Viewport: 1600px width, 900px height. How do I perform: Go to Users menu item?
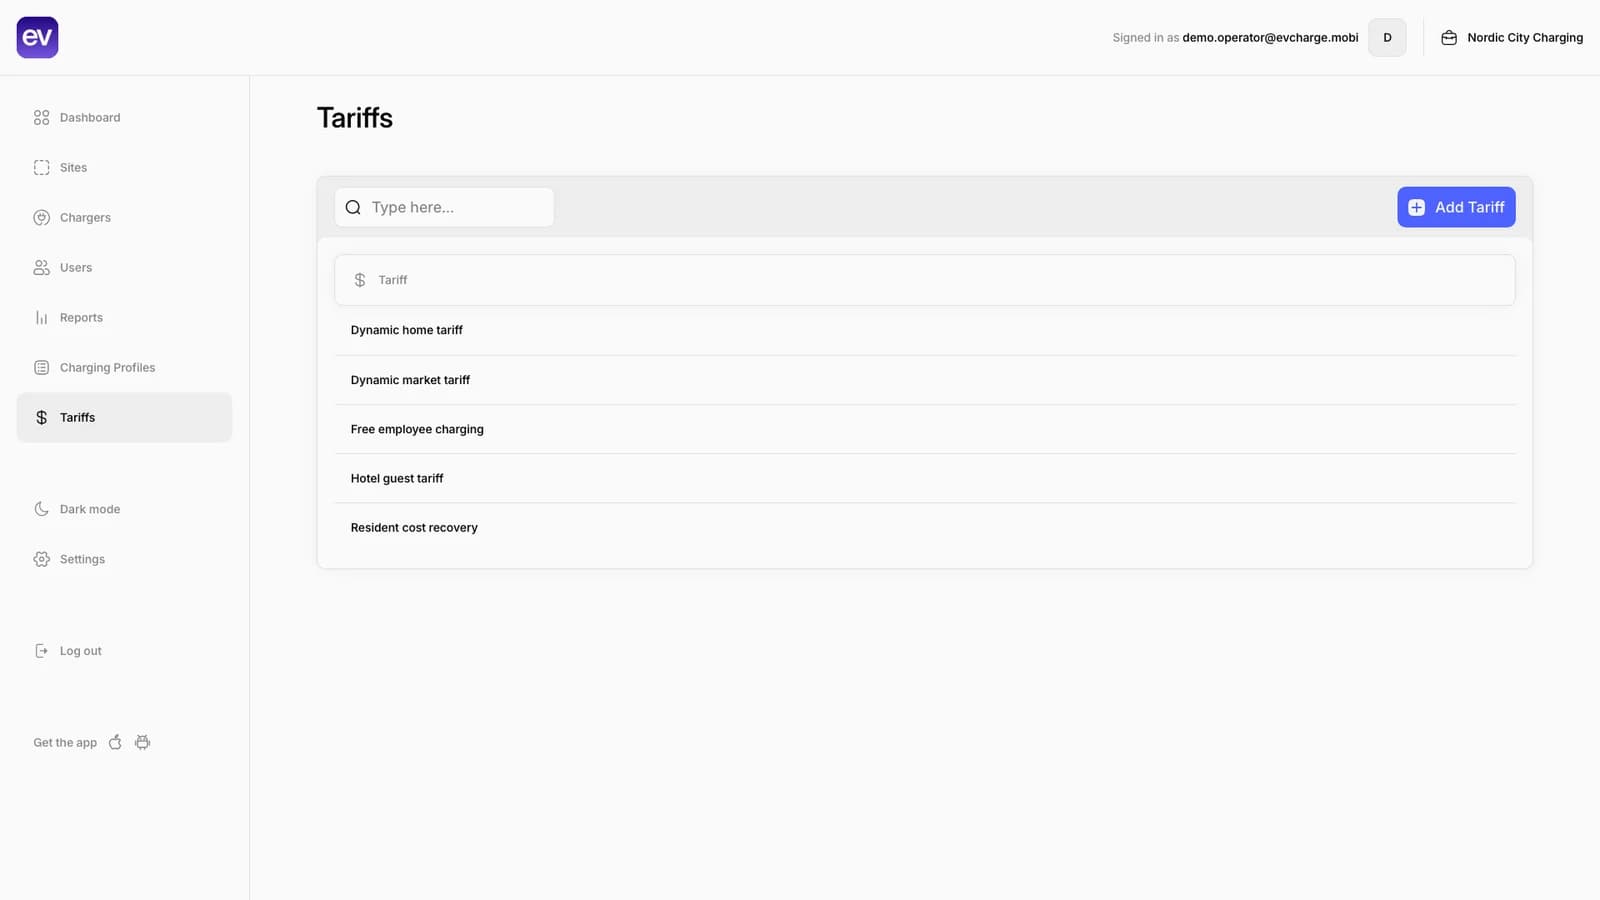click(124, 267)
